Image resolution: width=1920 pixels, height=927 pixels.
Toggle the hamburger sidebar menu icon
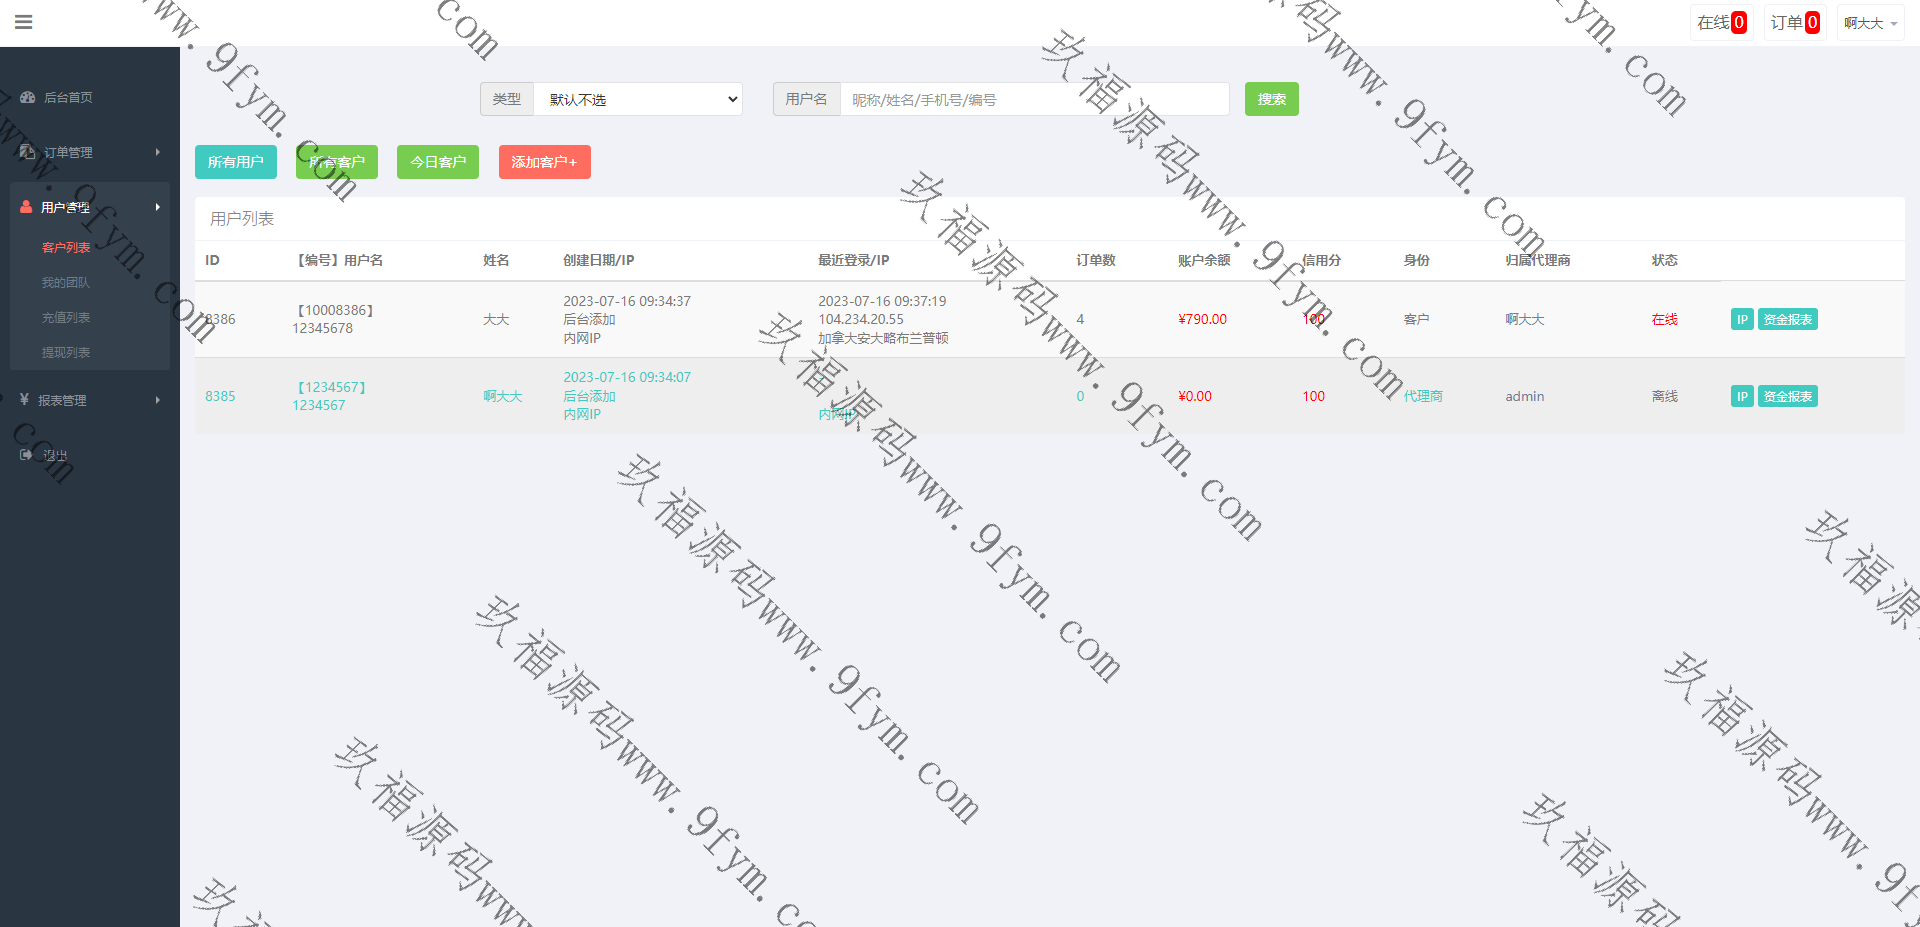[x=24, y=22]
